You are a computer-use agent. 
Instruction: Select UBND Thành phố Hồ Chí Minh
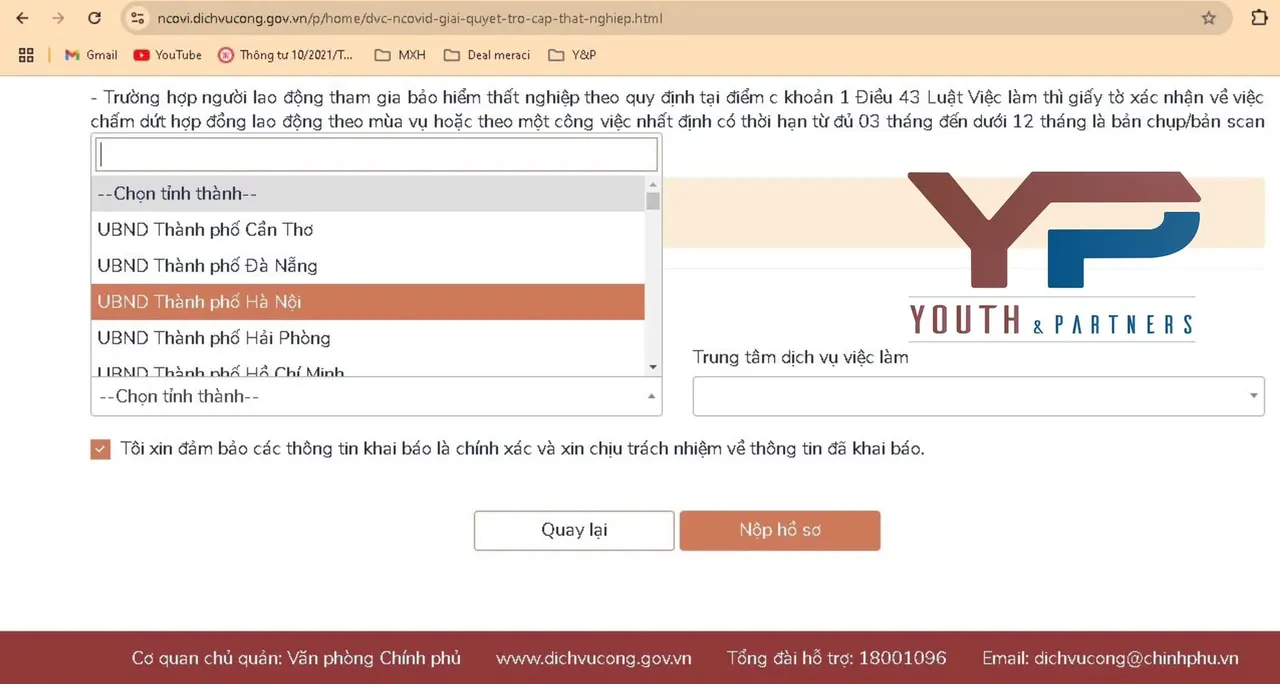[x=368, y=368]
